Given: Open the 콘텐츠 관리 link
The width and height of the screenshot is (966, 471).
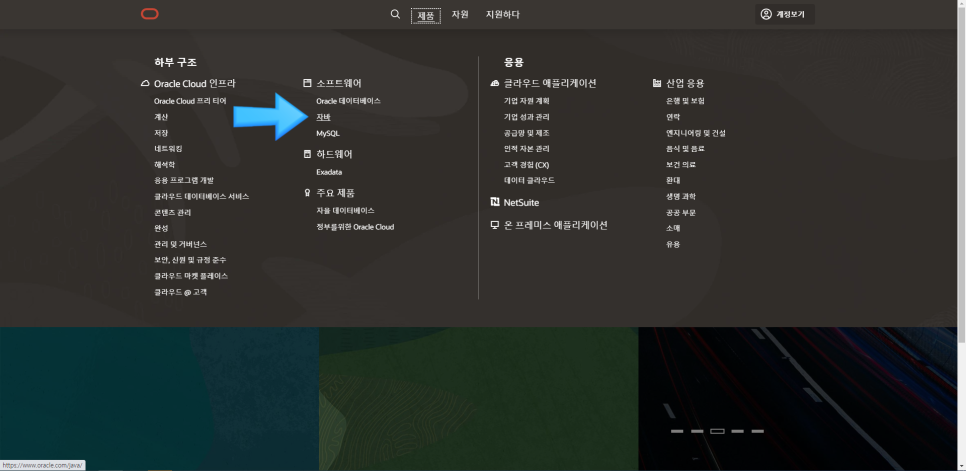Looking at the screenshot, I should coord(172,212).
